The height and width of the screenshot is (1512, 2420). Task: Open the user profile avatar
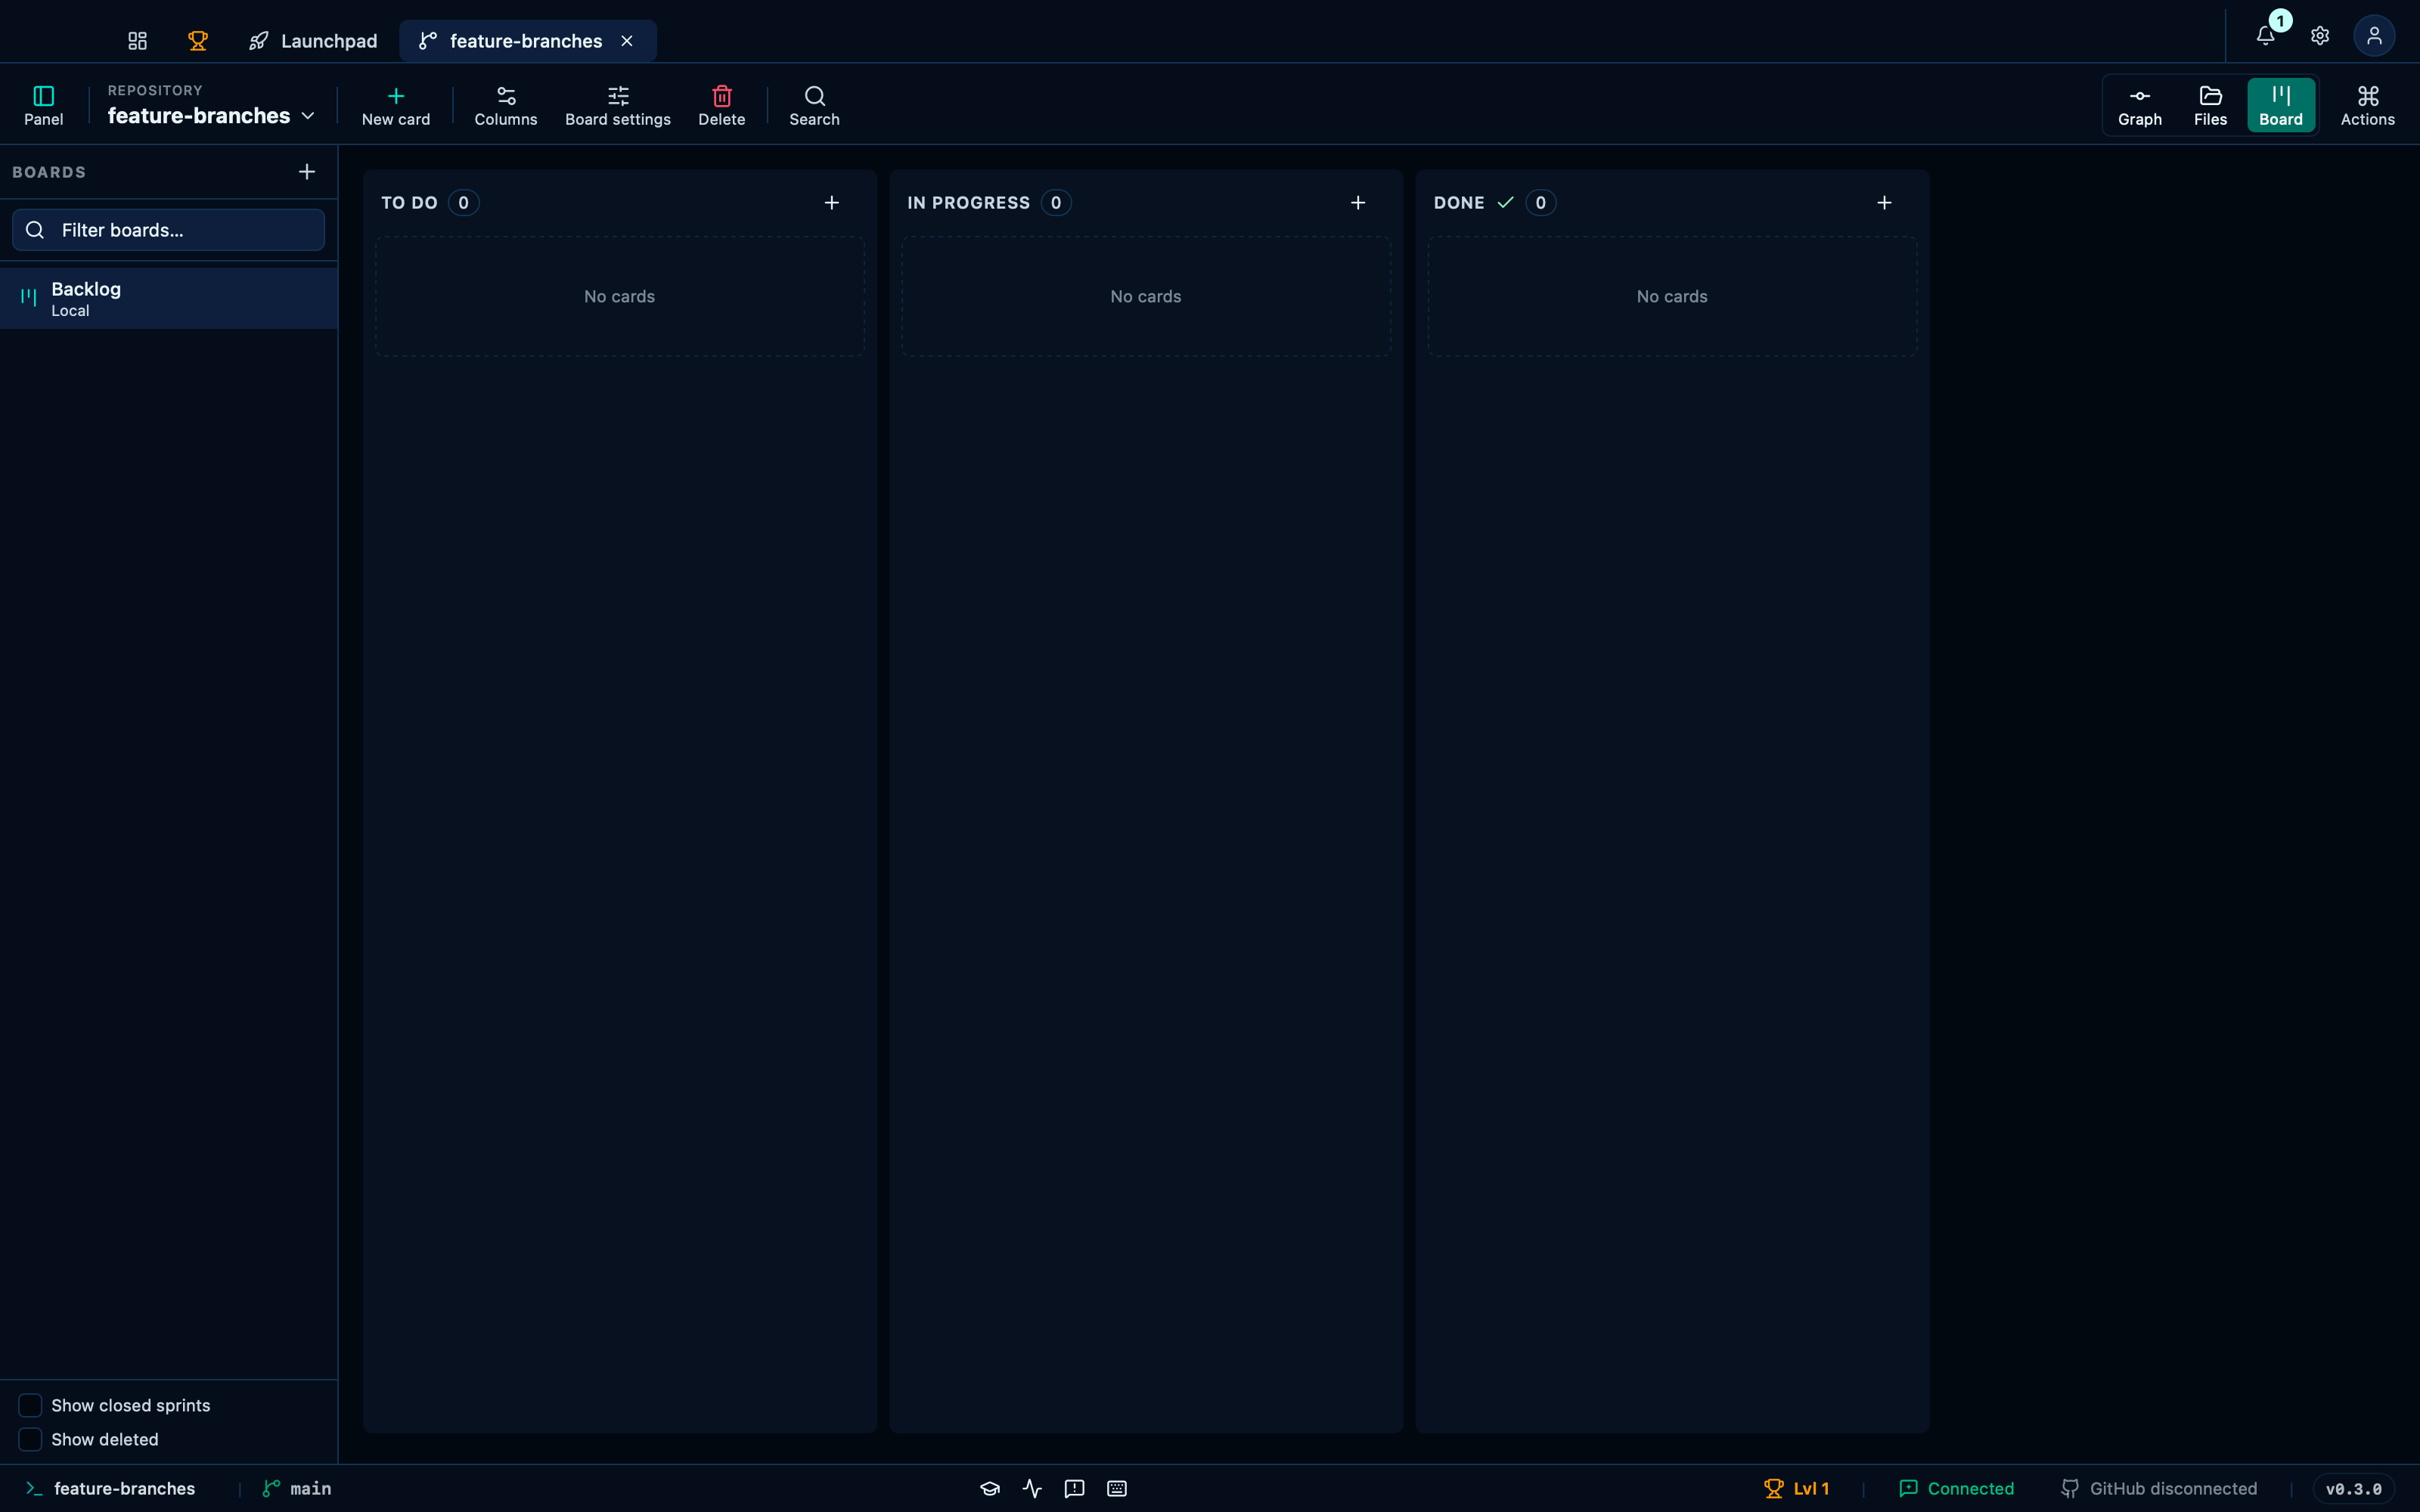pyautogui.click(x=2374, y=36)
